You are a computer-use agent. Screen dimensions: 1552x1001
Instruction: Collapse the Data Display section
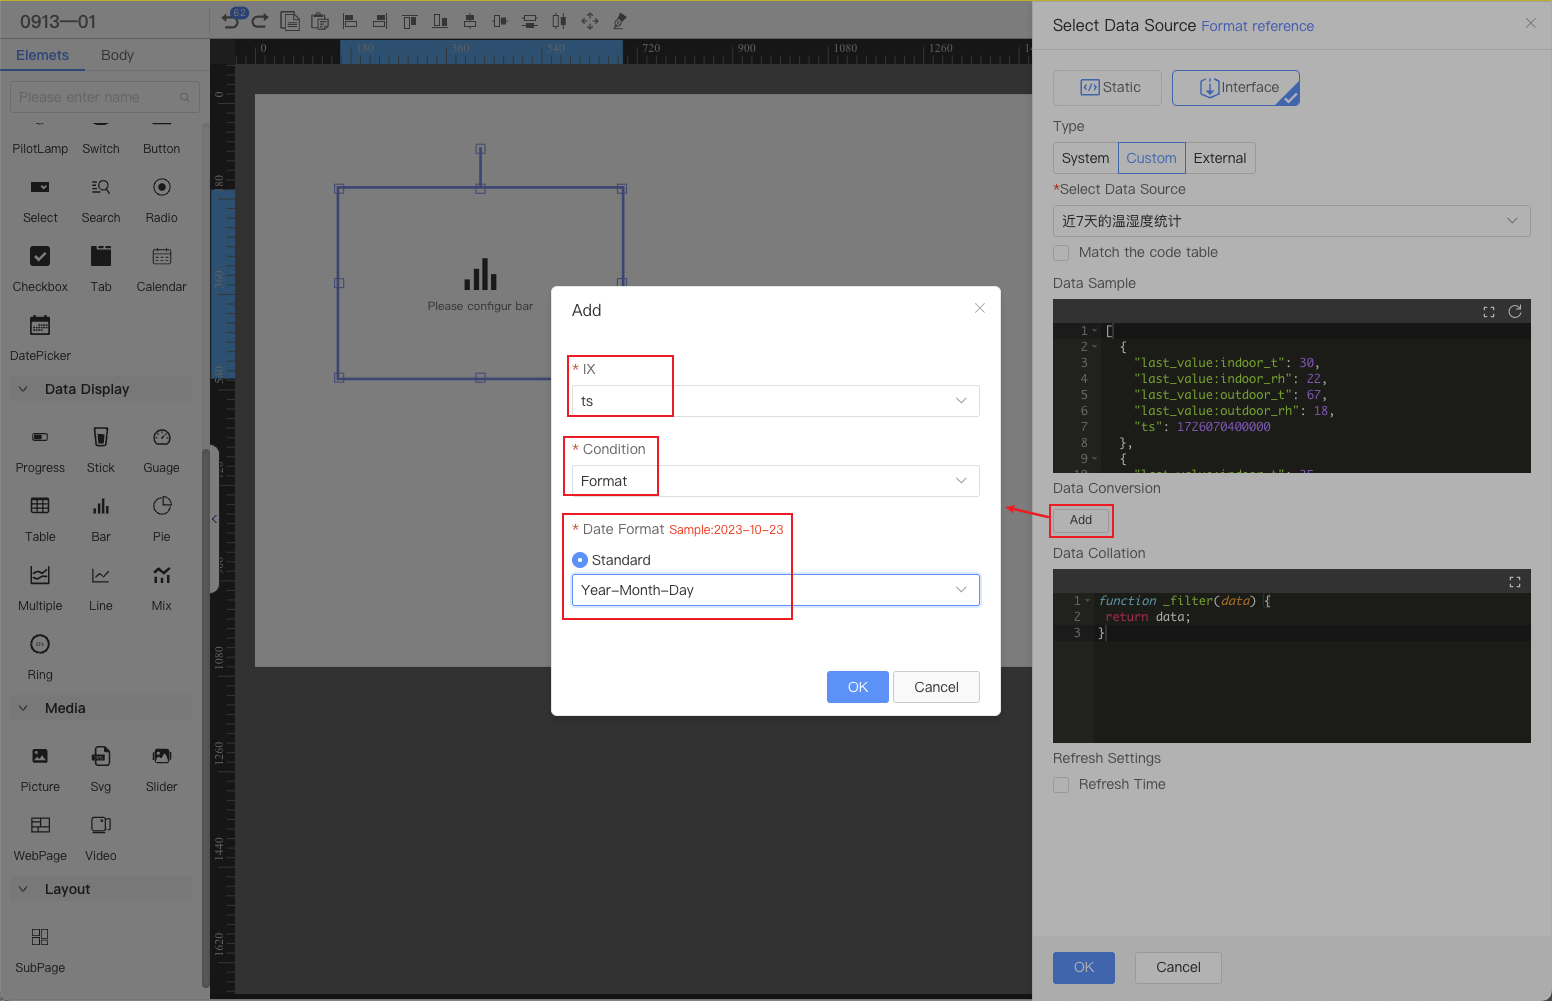23,389
